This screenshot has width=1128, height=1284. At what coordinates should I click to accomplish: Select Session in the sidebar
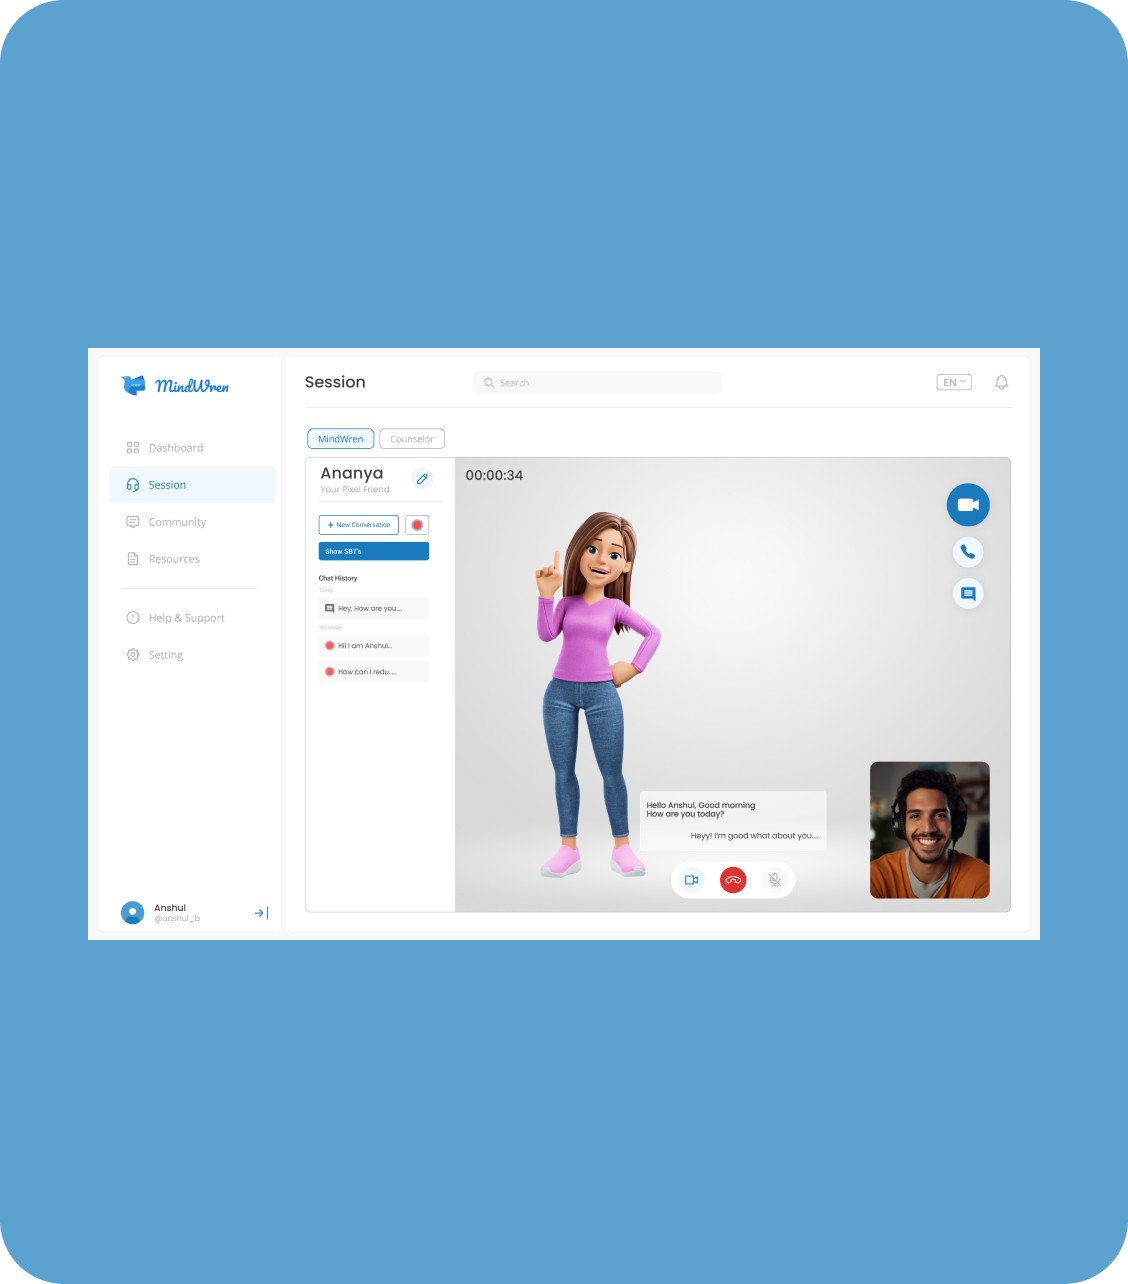(x=192, y=485)
